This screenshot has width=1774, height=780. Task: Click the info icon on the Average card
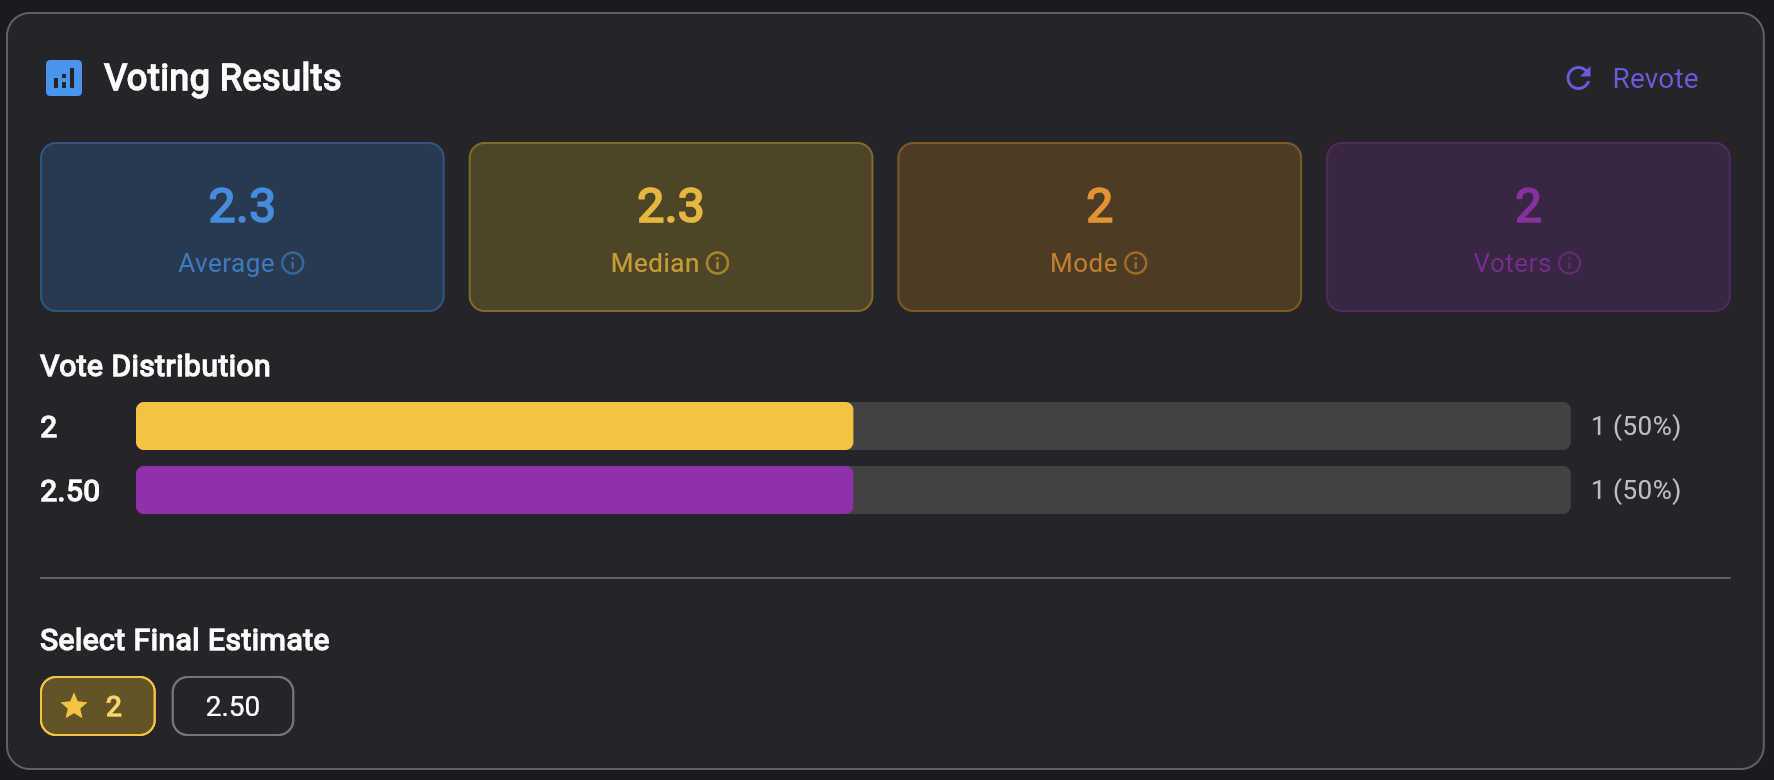(x=292, y=263)
